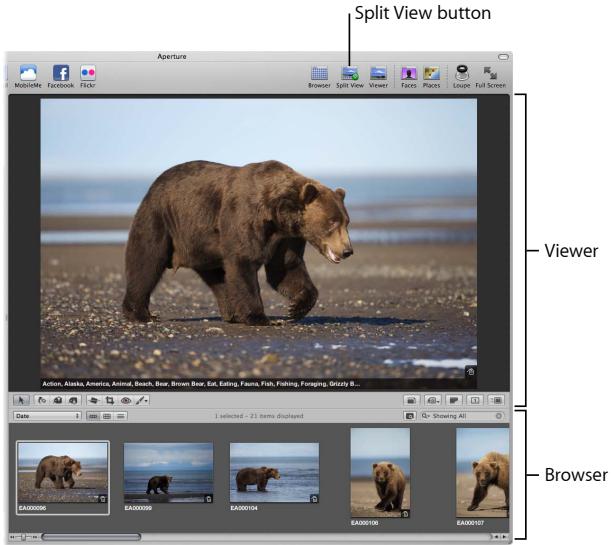Open the Quick Brushes pop-up menu
Viewport: 612px width, 545px height.
tap(142, 400)
